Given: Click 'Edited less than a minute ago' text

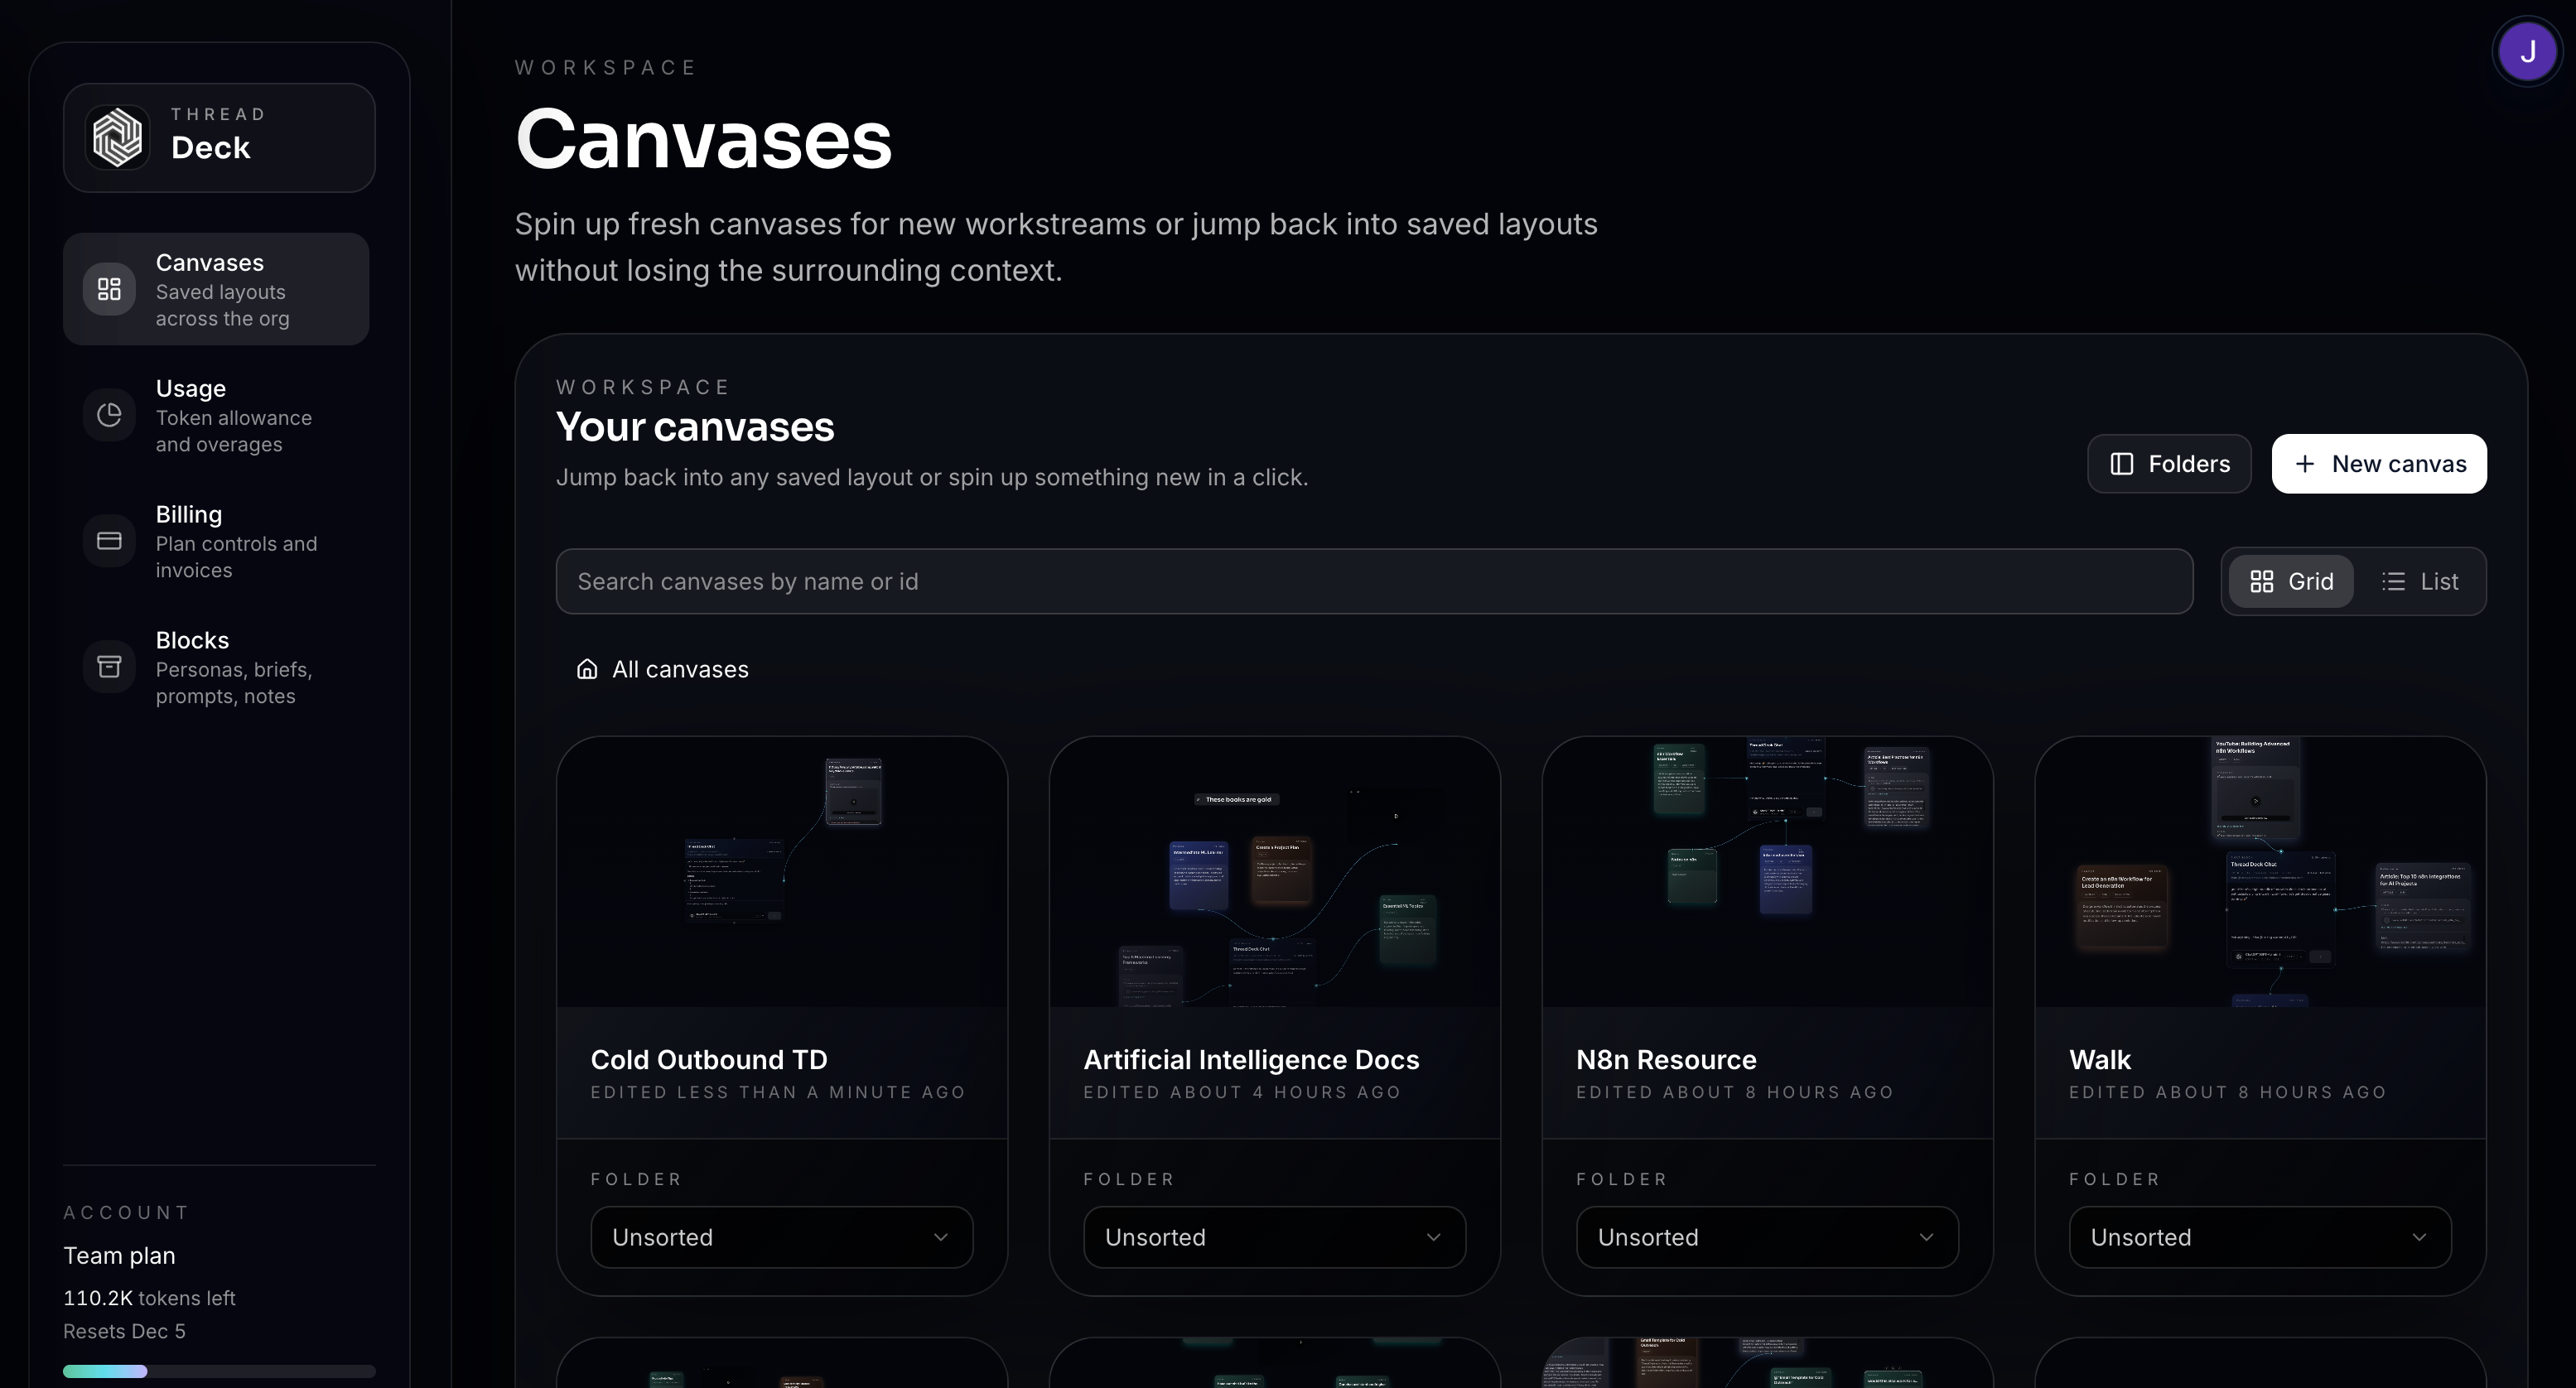Looking at the screenshot, I should (778, 1092).
